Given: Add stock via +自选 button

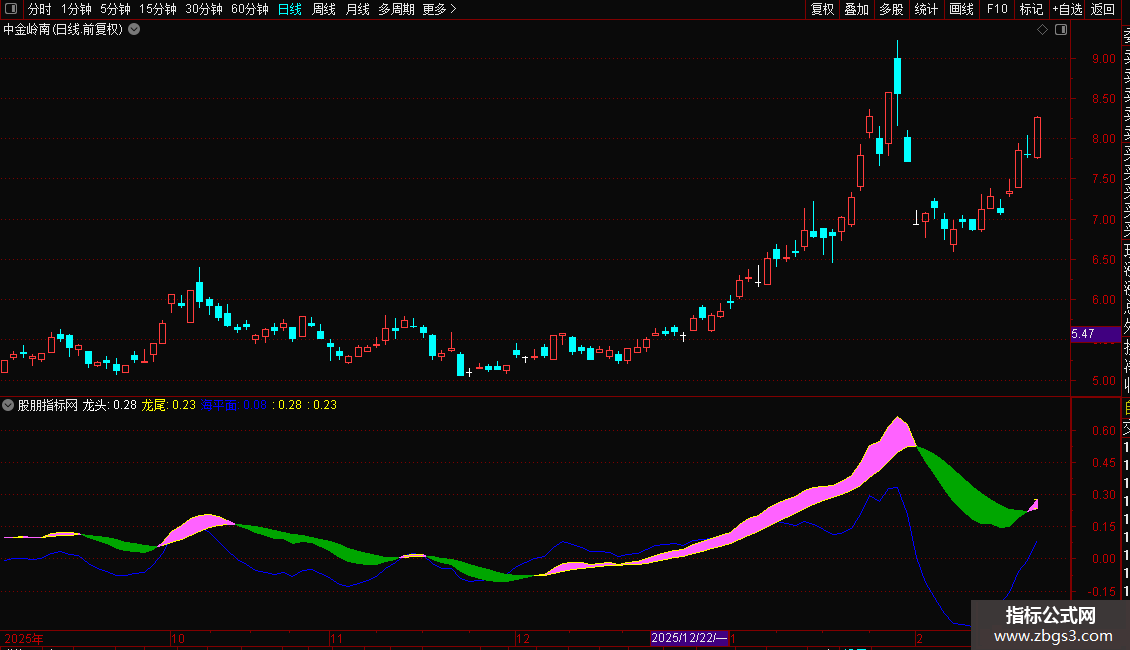Looking at the screenshot, I should 1067,9.
